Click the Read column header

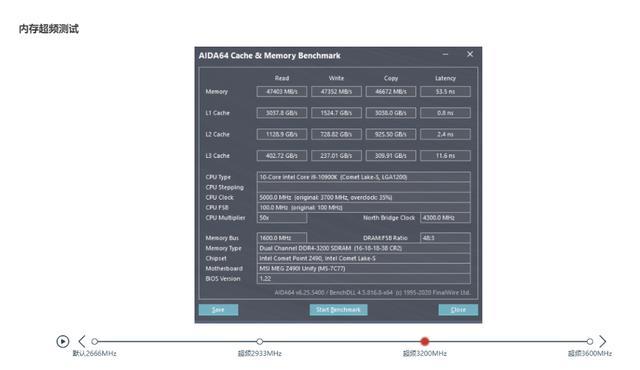pos(282,78)
